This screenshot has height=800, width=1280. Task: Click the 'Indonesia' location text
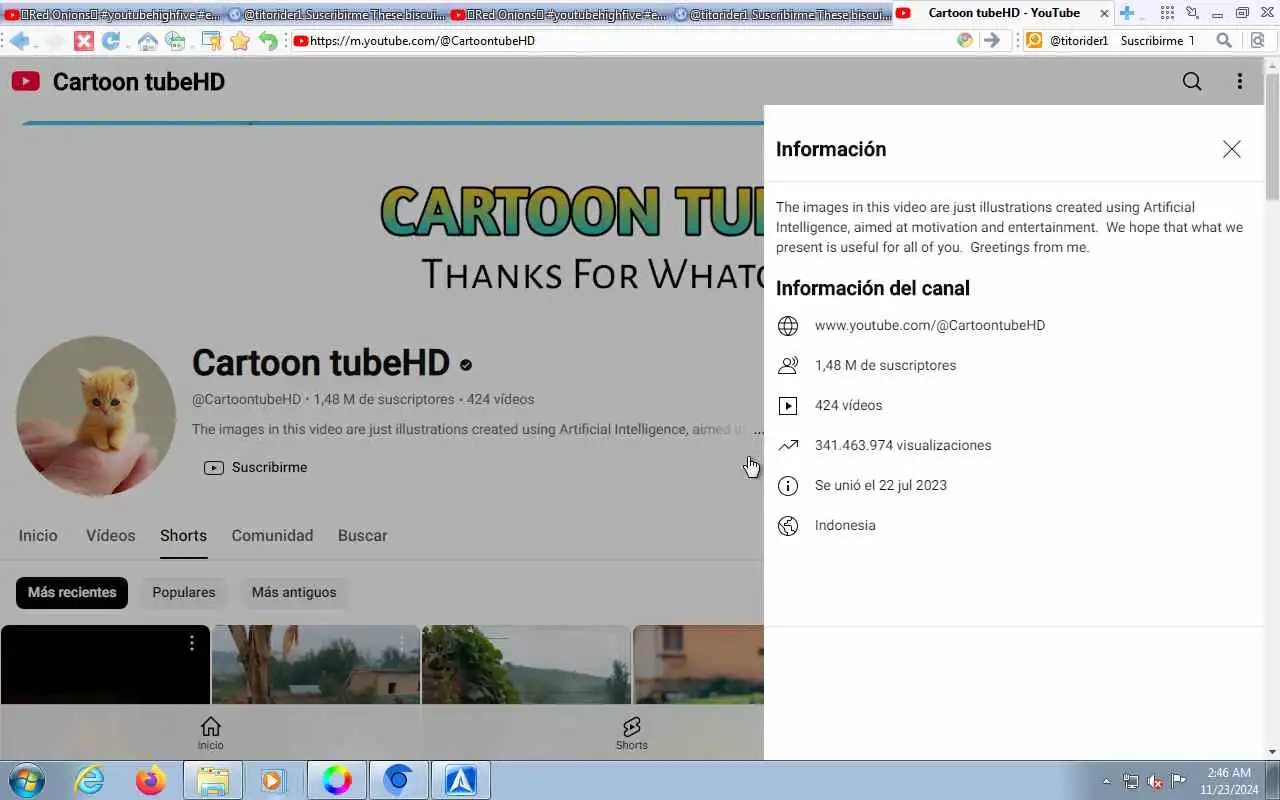point(845,526)
